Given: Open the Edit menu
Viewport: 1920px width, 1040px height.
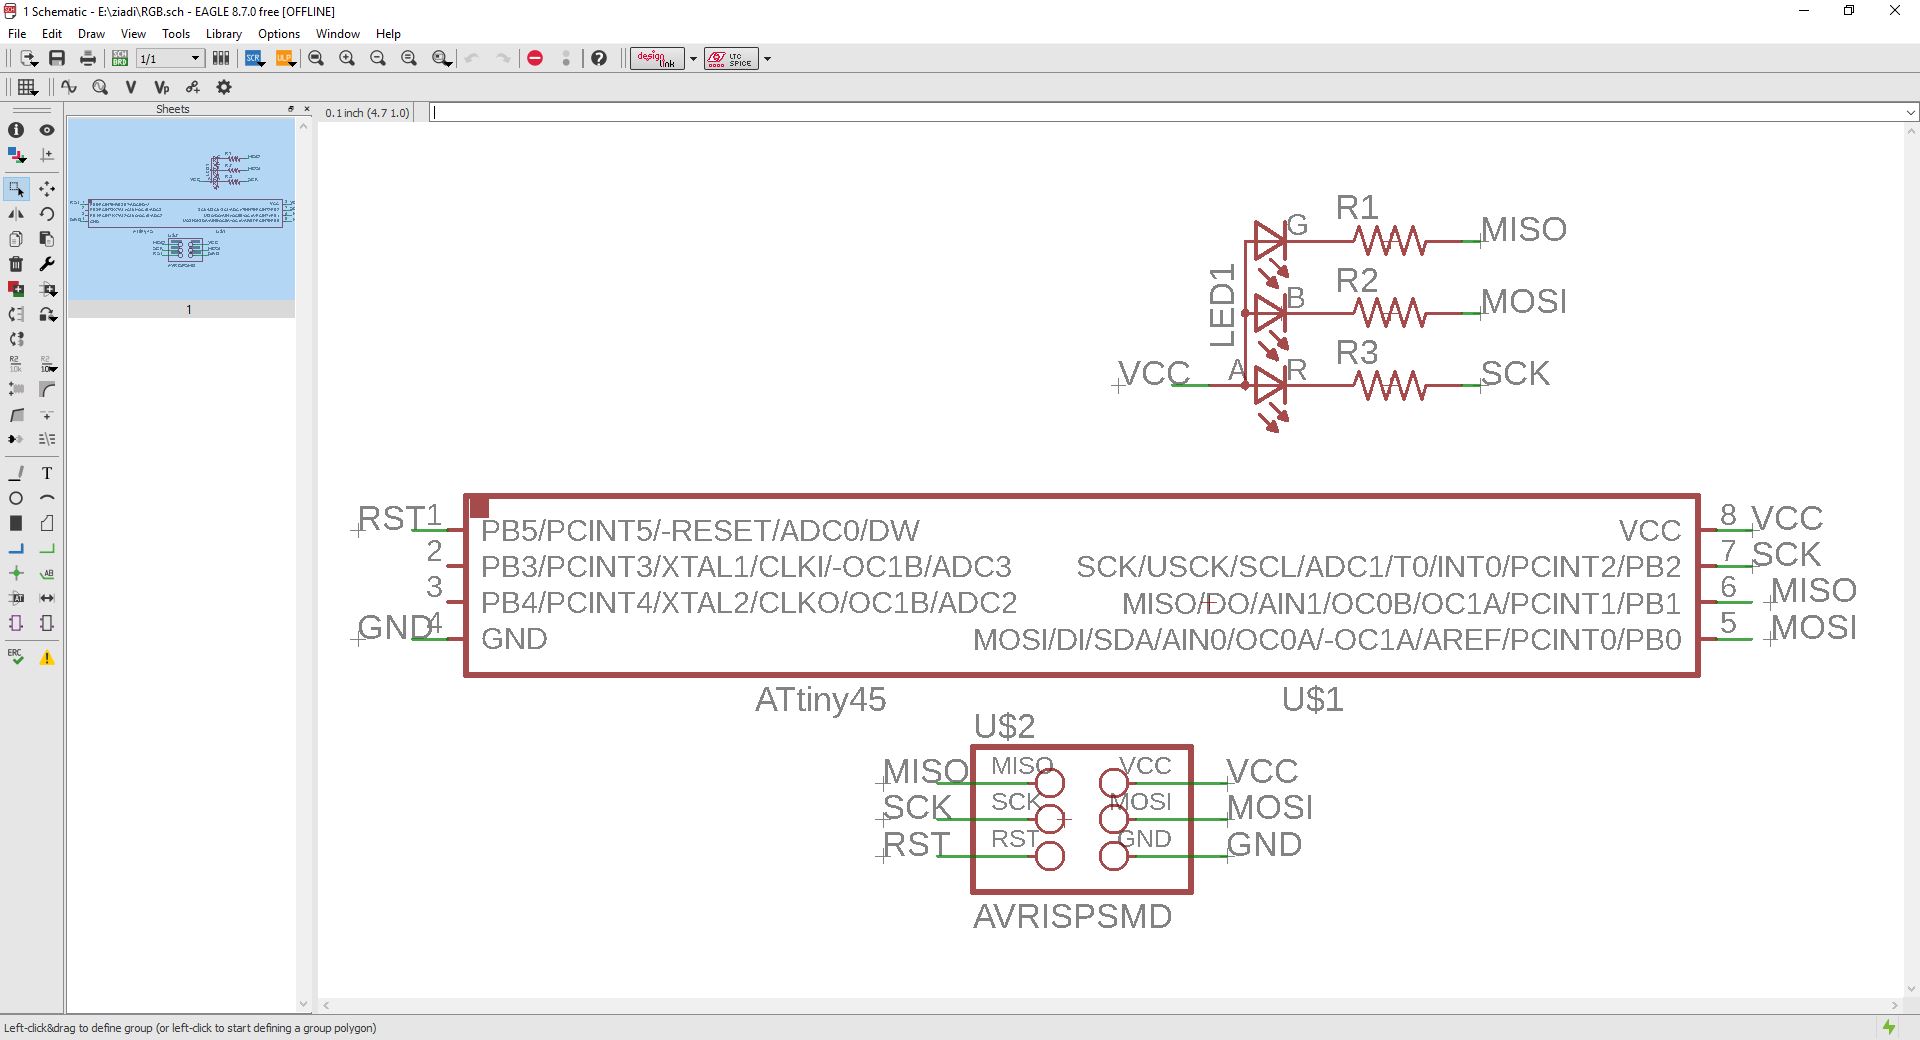Looking at the screenshot, I should (x=52, y=34).
